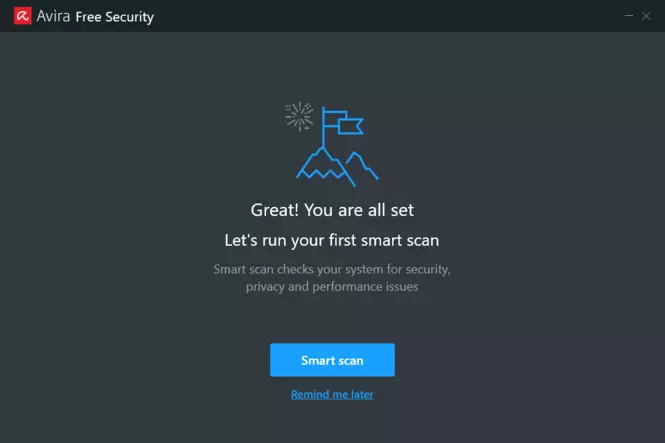The height and width of the screenshot is (443, 665).
Task: Minimize the Avira window
Action: click(629, 16)
